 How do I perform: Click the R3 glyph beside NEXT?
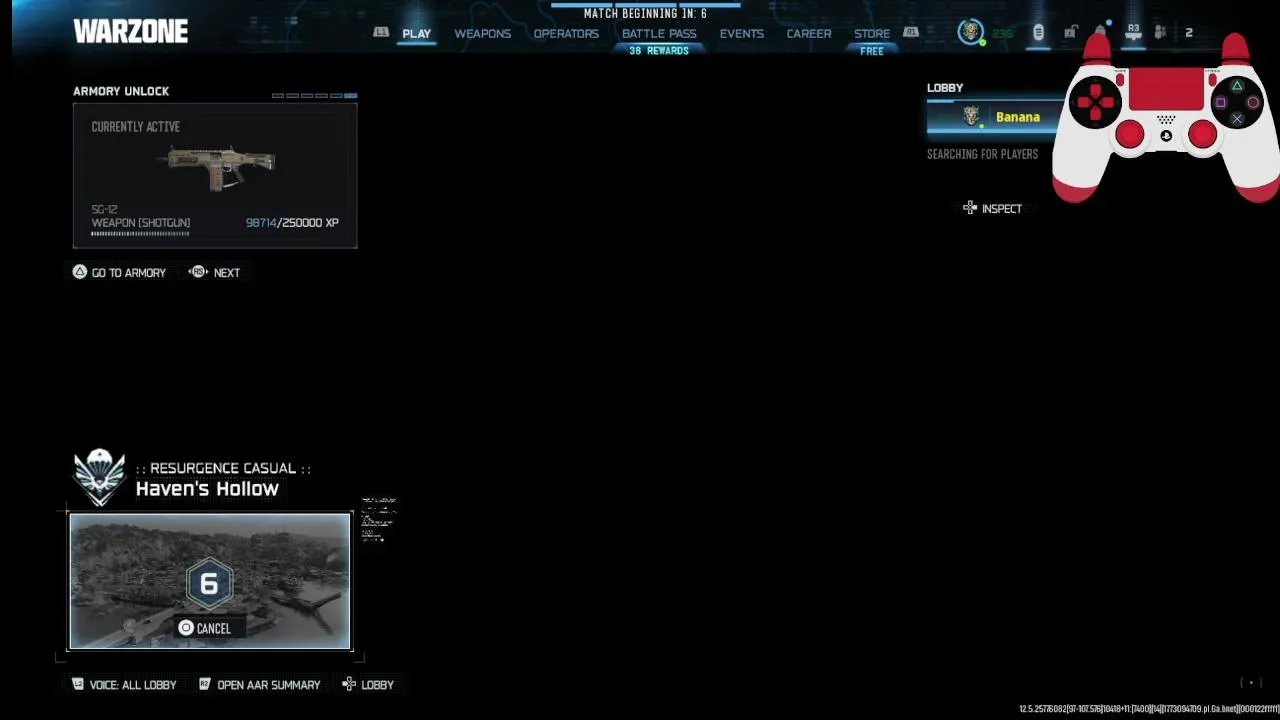pyautogui.click(x=198, y=272)
